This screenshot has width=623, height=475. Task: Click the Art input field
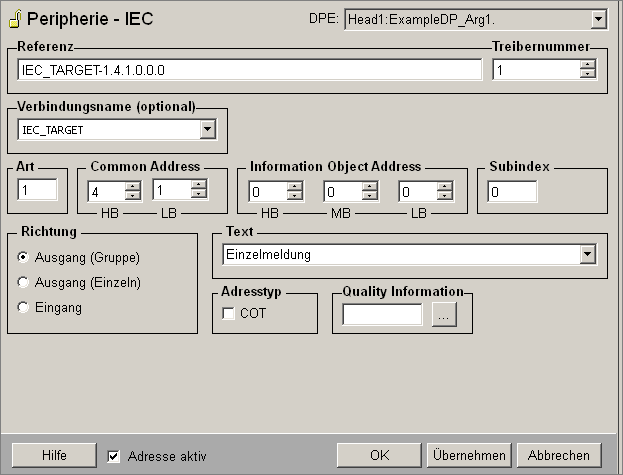37,190
